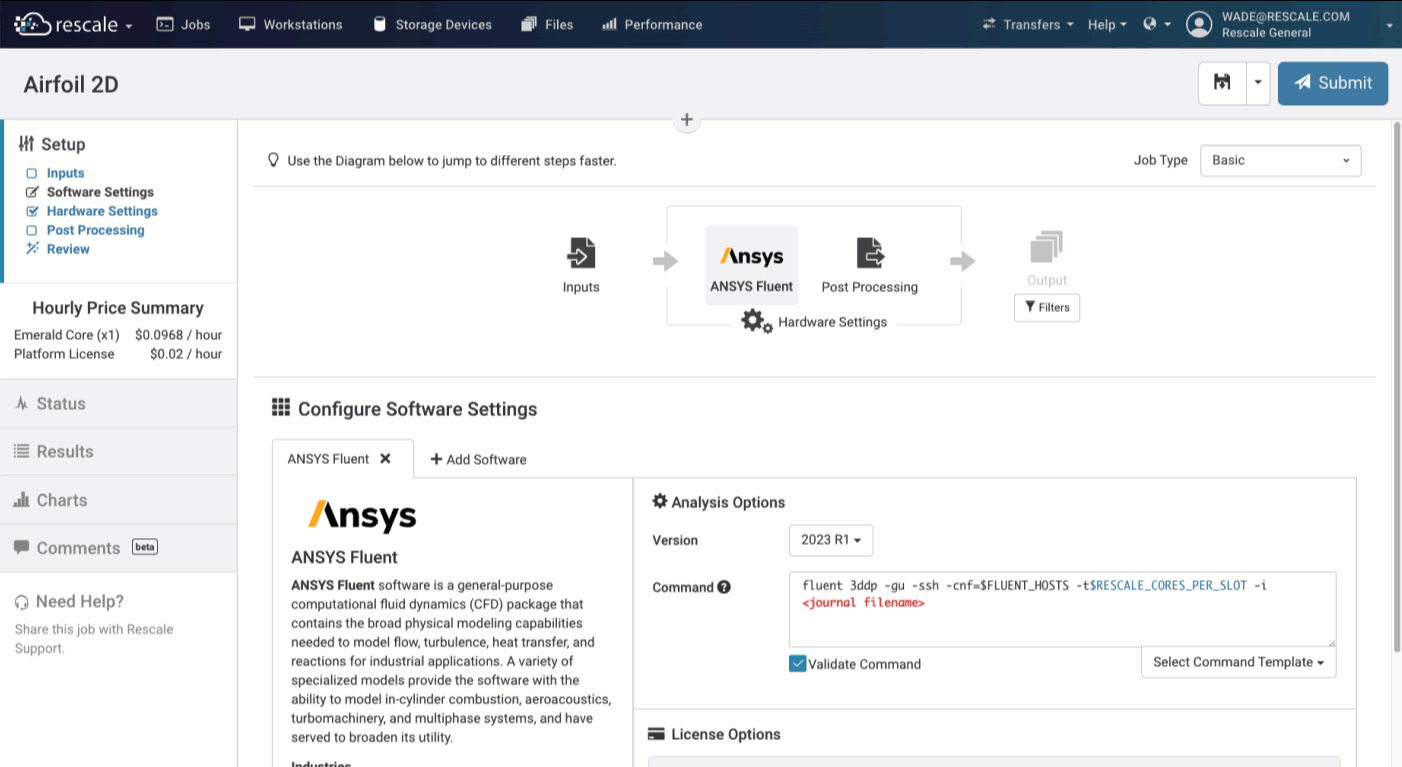Click the user account avatar icon

click(1199, 24)
